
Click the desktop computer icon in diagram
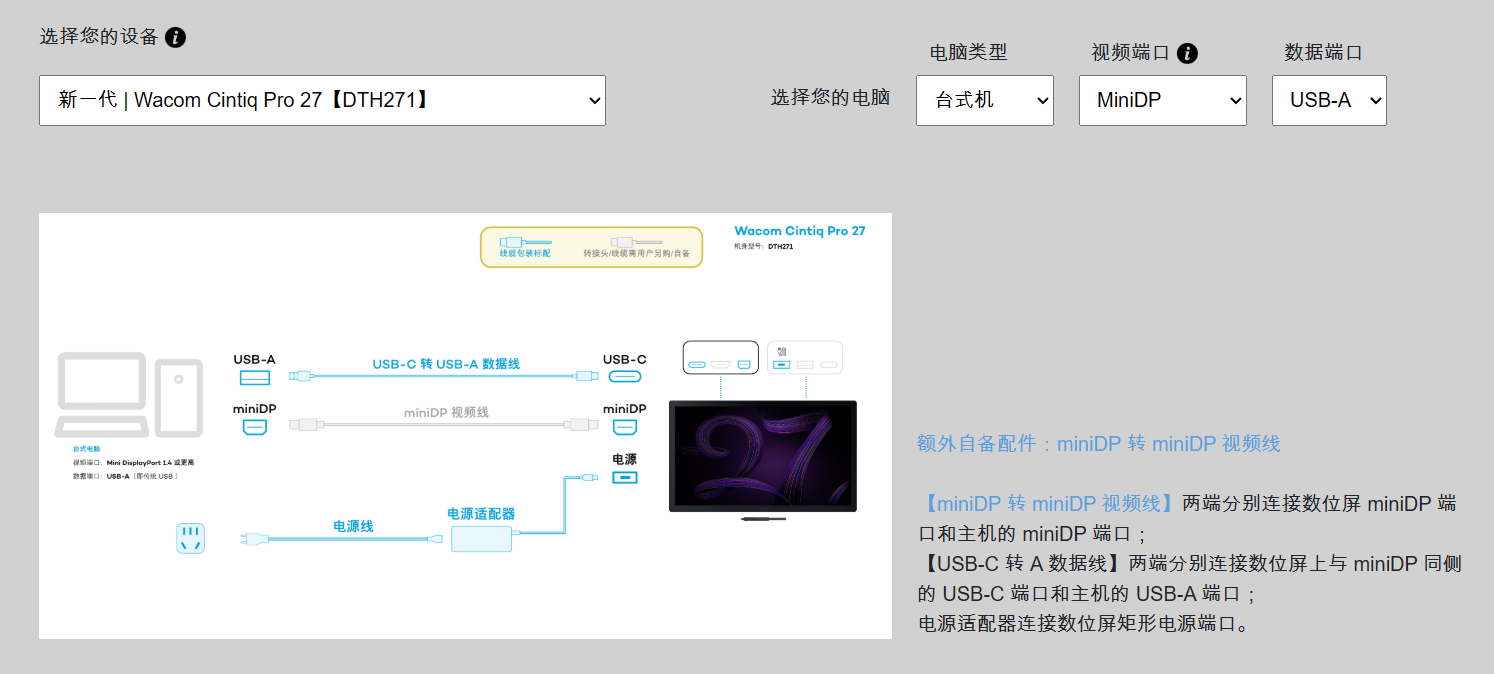(x=130, y=395)
